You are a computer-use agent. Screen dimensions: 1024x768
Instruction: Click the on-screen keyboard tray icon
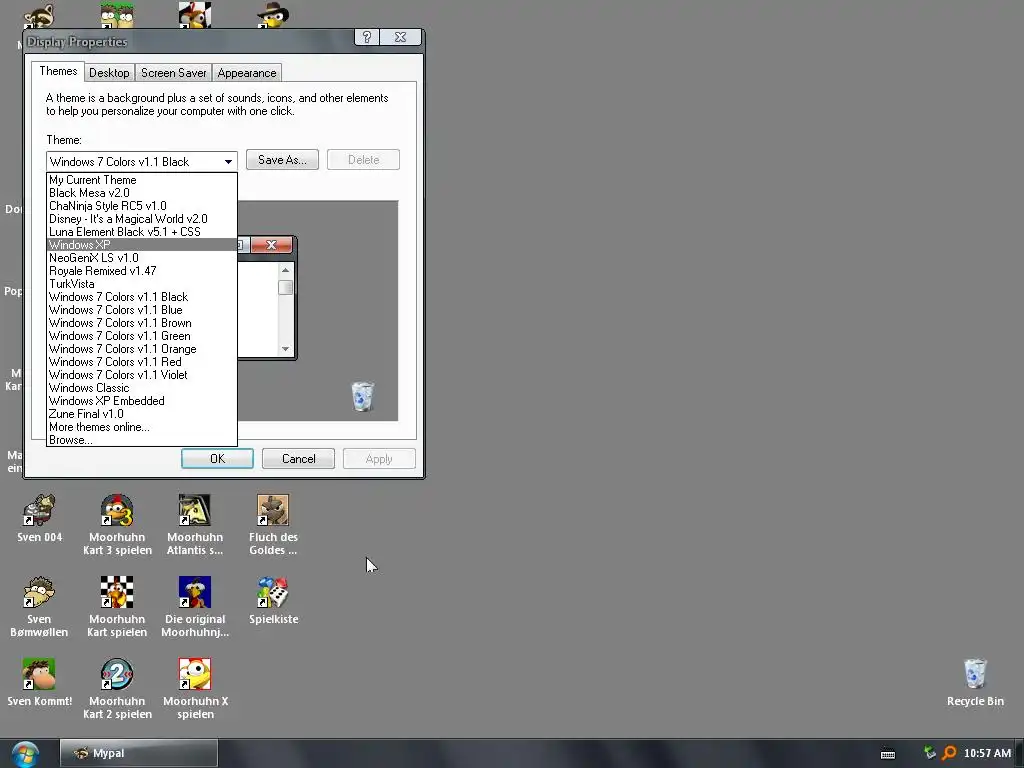click(888, 754)
